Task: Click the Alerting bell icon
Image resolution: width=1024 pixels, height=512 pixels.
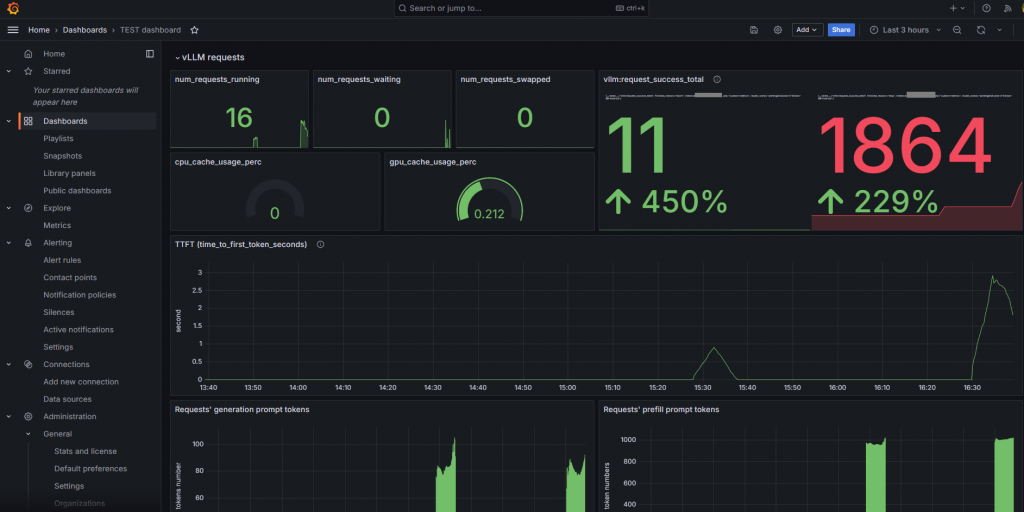Action: coord(28,243)
